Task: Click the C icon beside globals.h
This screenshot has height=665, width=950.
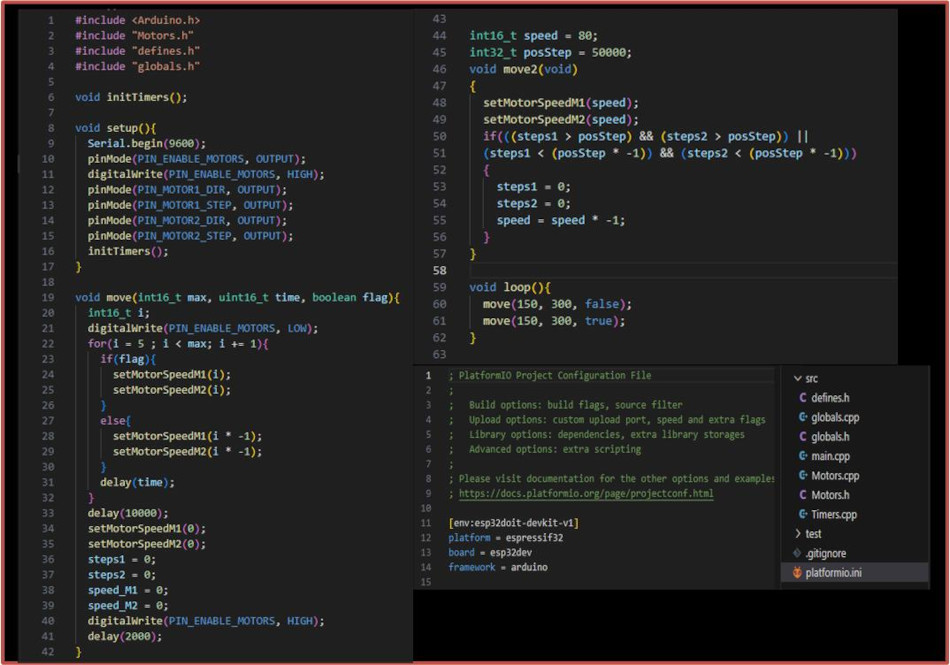Action: point(802,437)
